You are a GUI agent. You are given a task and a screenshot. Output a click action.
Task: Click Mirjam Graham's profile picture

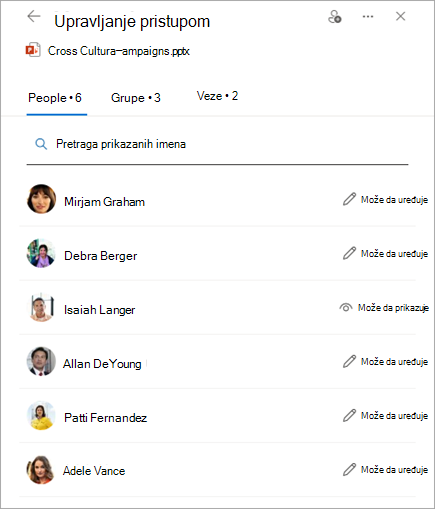[x=41, y=199]
